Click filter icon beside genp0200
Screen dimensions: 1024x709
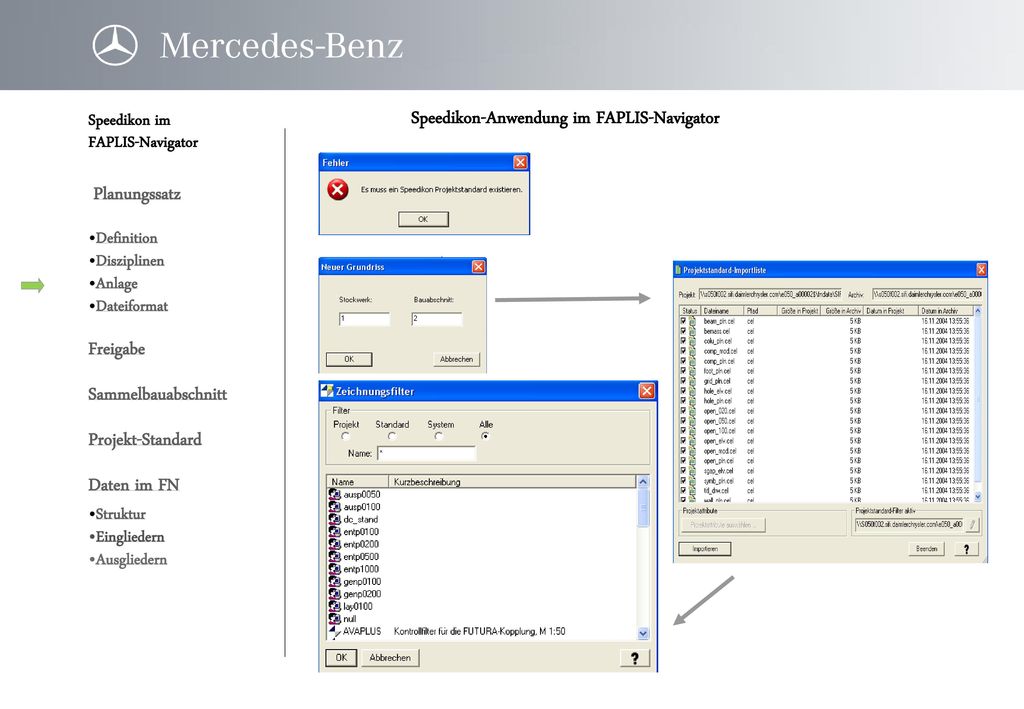(334, 593)
